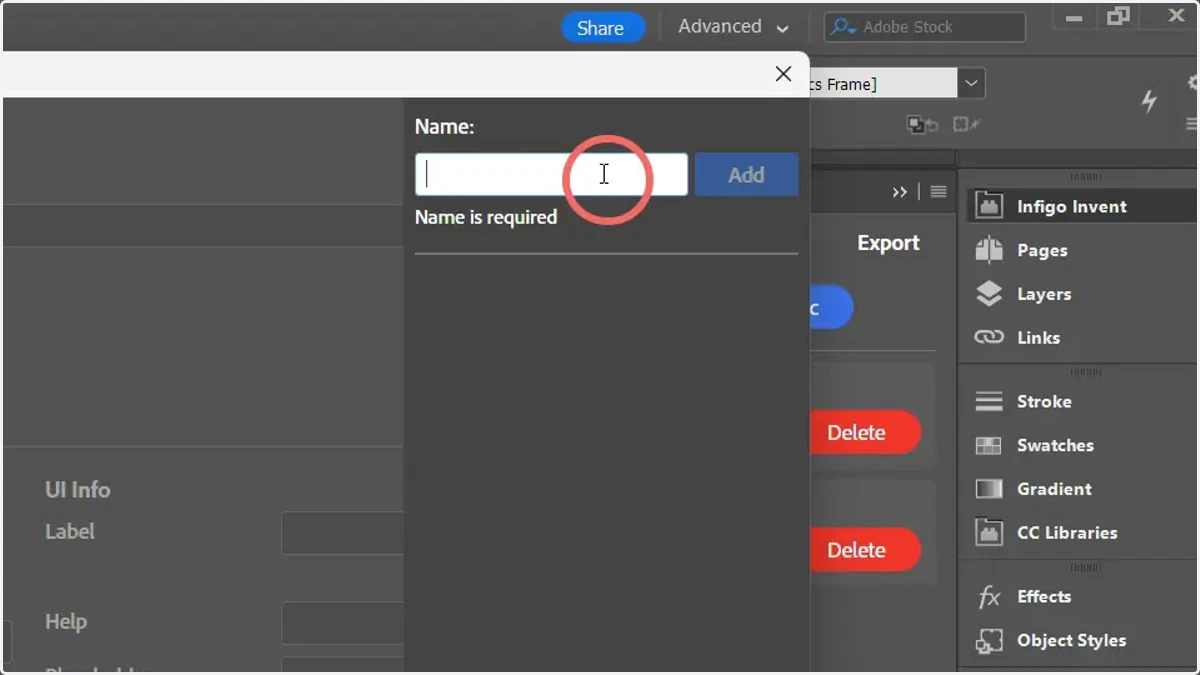Restore down the application window

tap(1118, 16)
